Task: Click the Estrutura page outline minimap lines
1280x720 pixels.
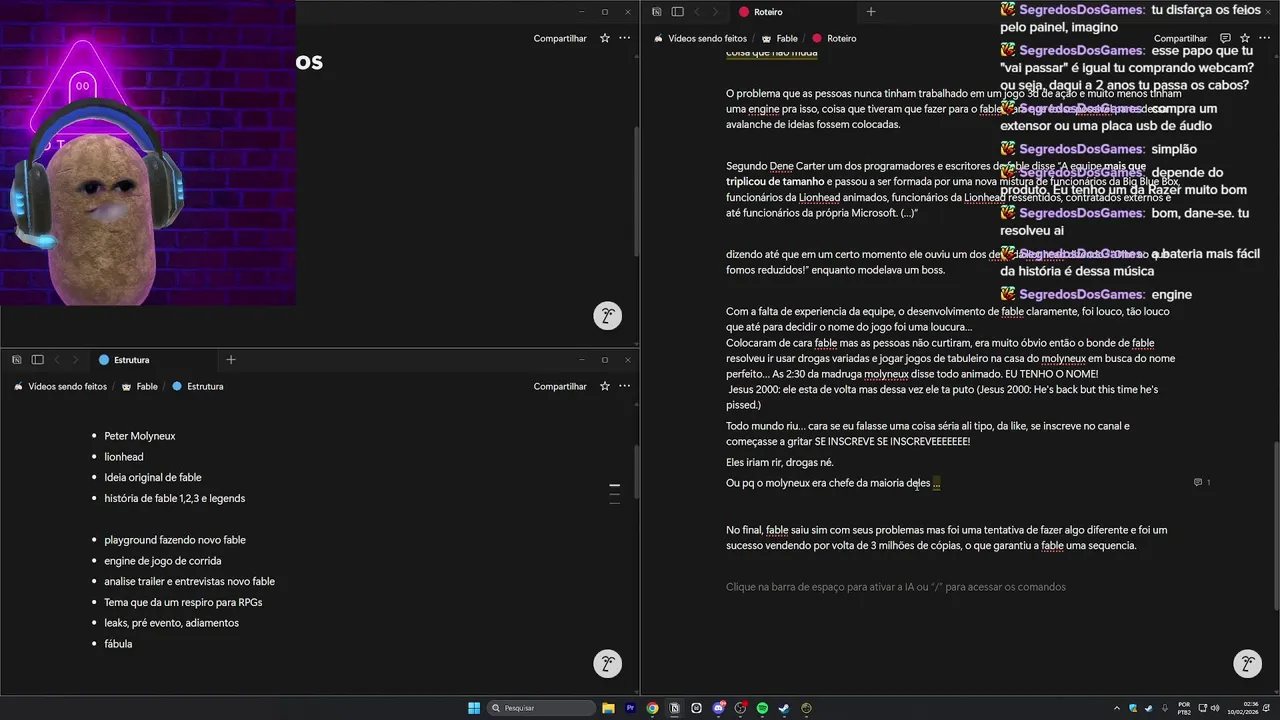Action: [x=614, y=492]
